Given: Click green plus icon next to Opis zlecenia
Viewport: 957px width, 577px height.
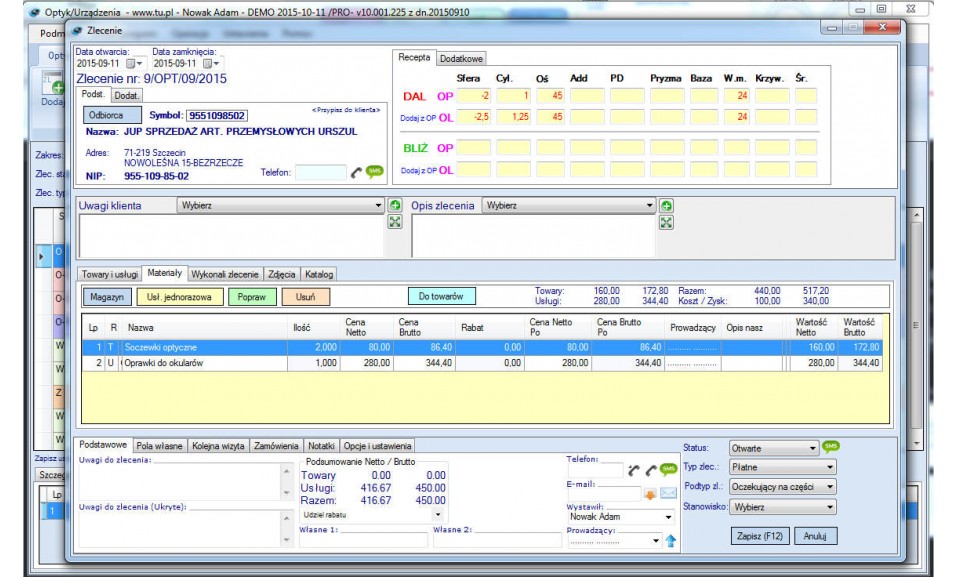Looking at the screenshot, I should pyautogui.click(x=666, y=206).
